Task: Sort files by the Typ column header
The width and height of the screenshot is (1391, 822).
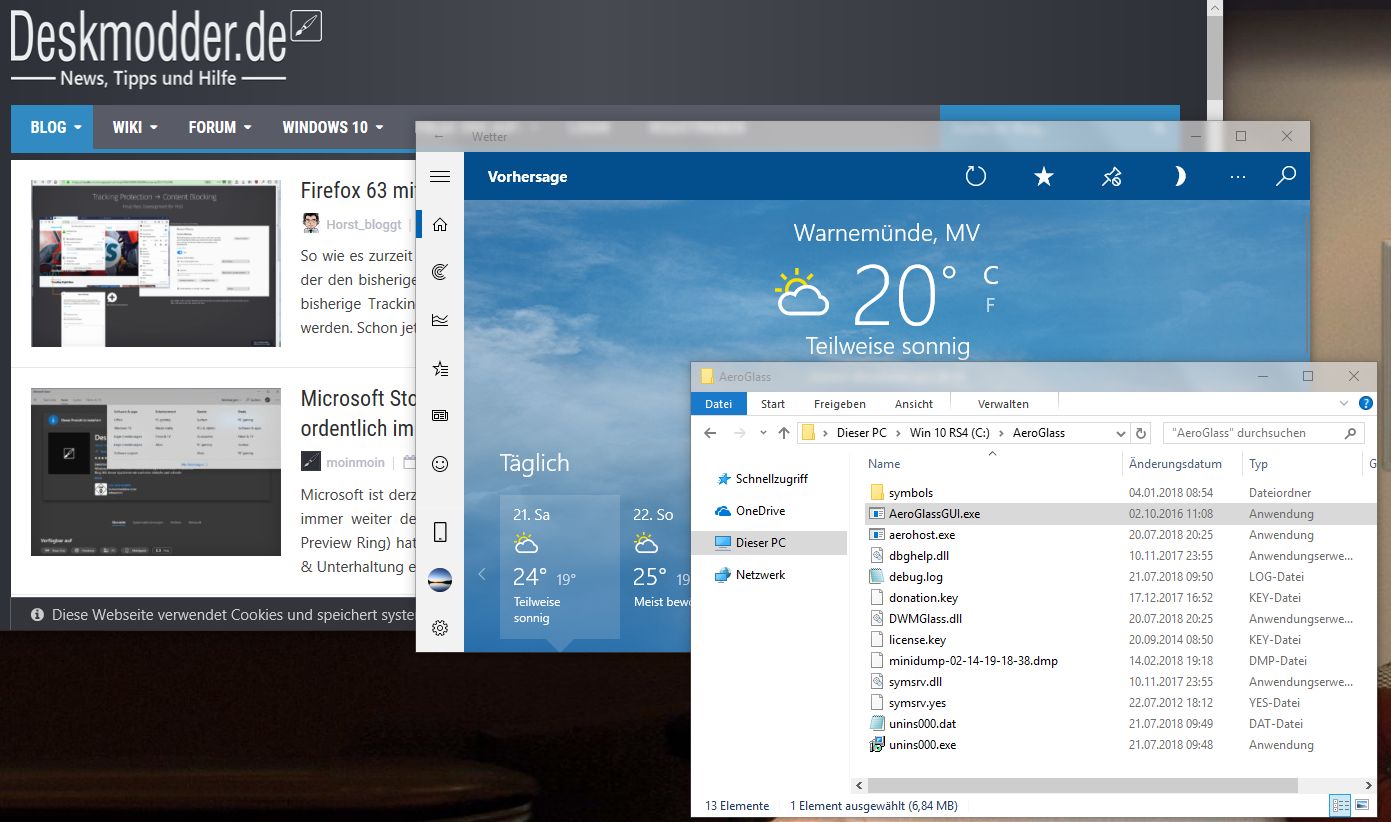Action: (1258, 464)
